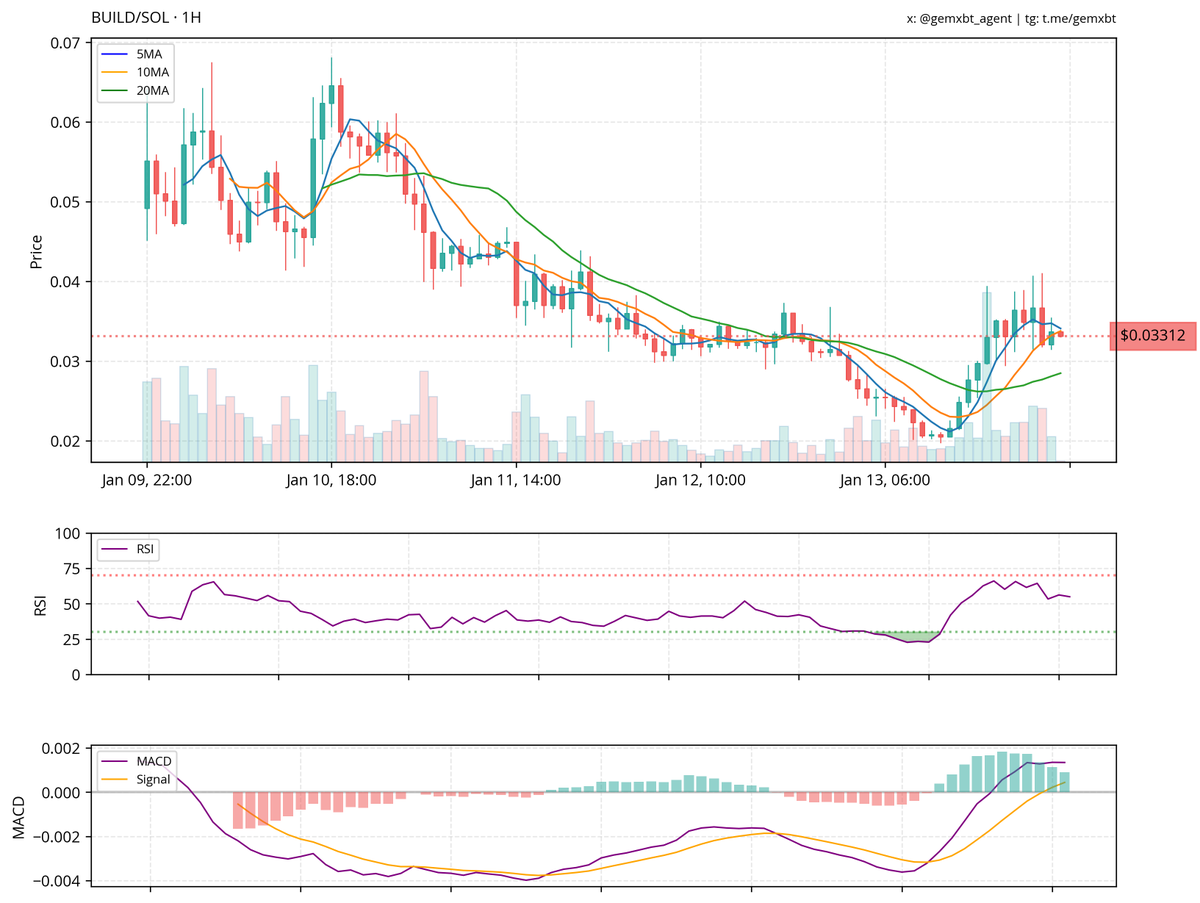Click the Jan 12, 10:00 axis label

[x=700, y=480]
